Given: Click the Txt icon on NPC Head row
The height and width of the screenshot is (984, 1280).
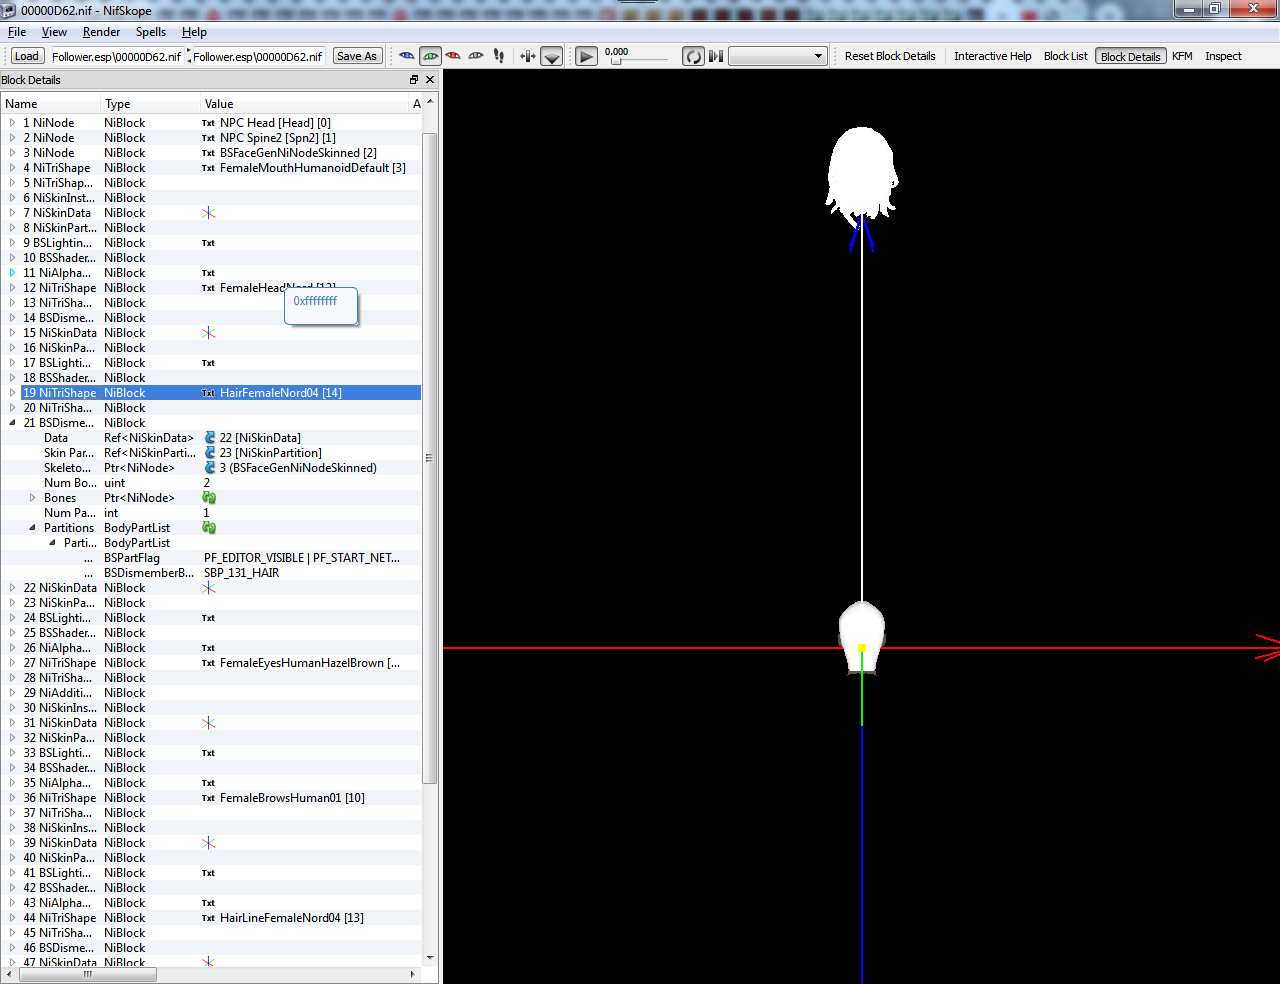Looking at the screenshot, I should (208, 123).
